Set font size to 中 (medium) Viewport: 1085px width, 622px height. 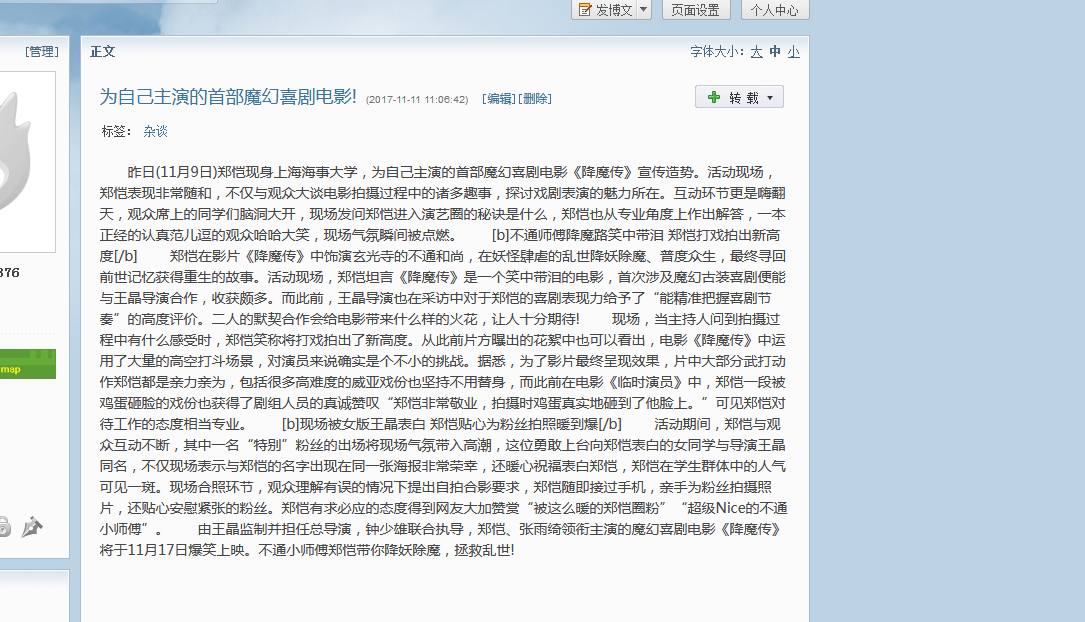pos(775,52)
